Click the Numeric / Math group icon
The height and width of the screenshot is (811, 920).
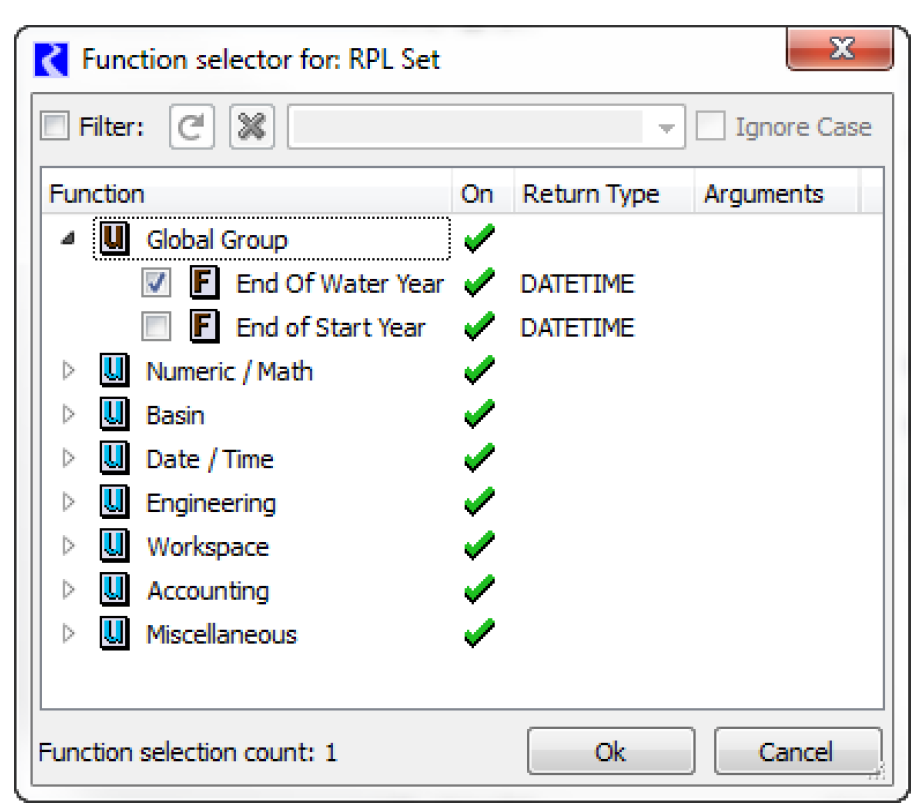click(115, 372)
